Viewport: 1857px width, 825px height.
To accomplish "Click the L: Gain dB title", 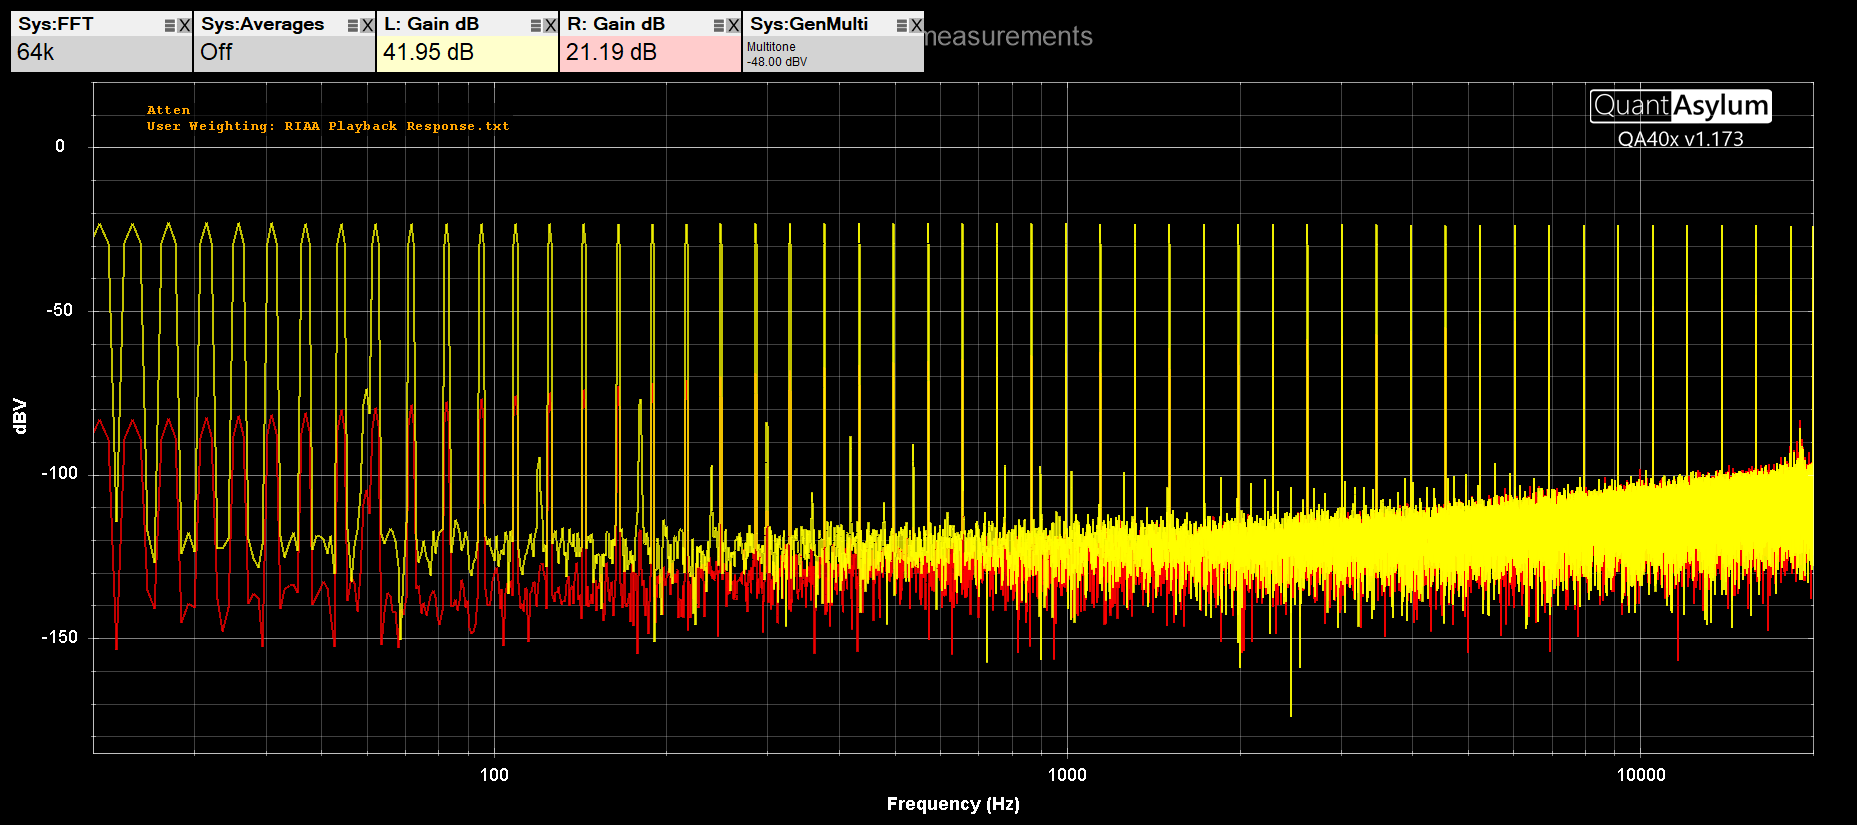I will (x=431, y=24).
